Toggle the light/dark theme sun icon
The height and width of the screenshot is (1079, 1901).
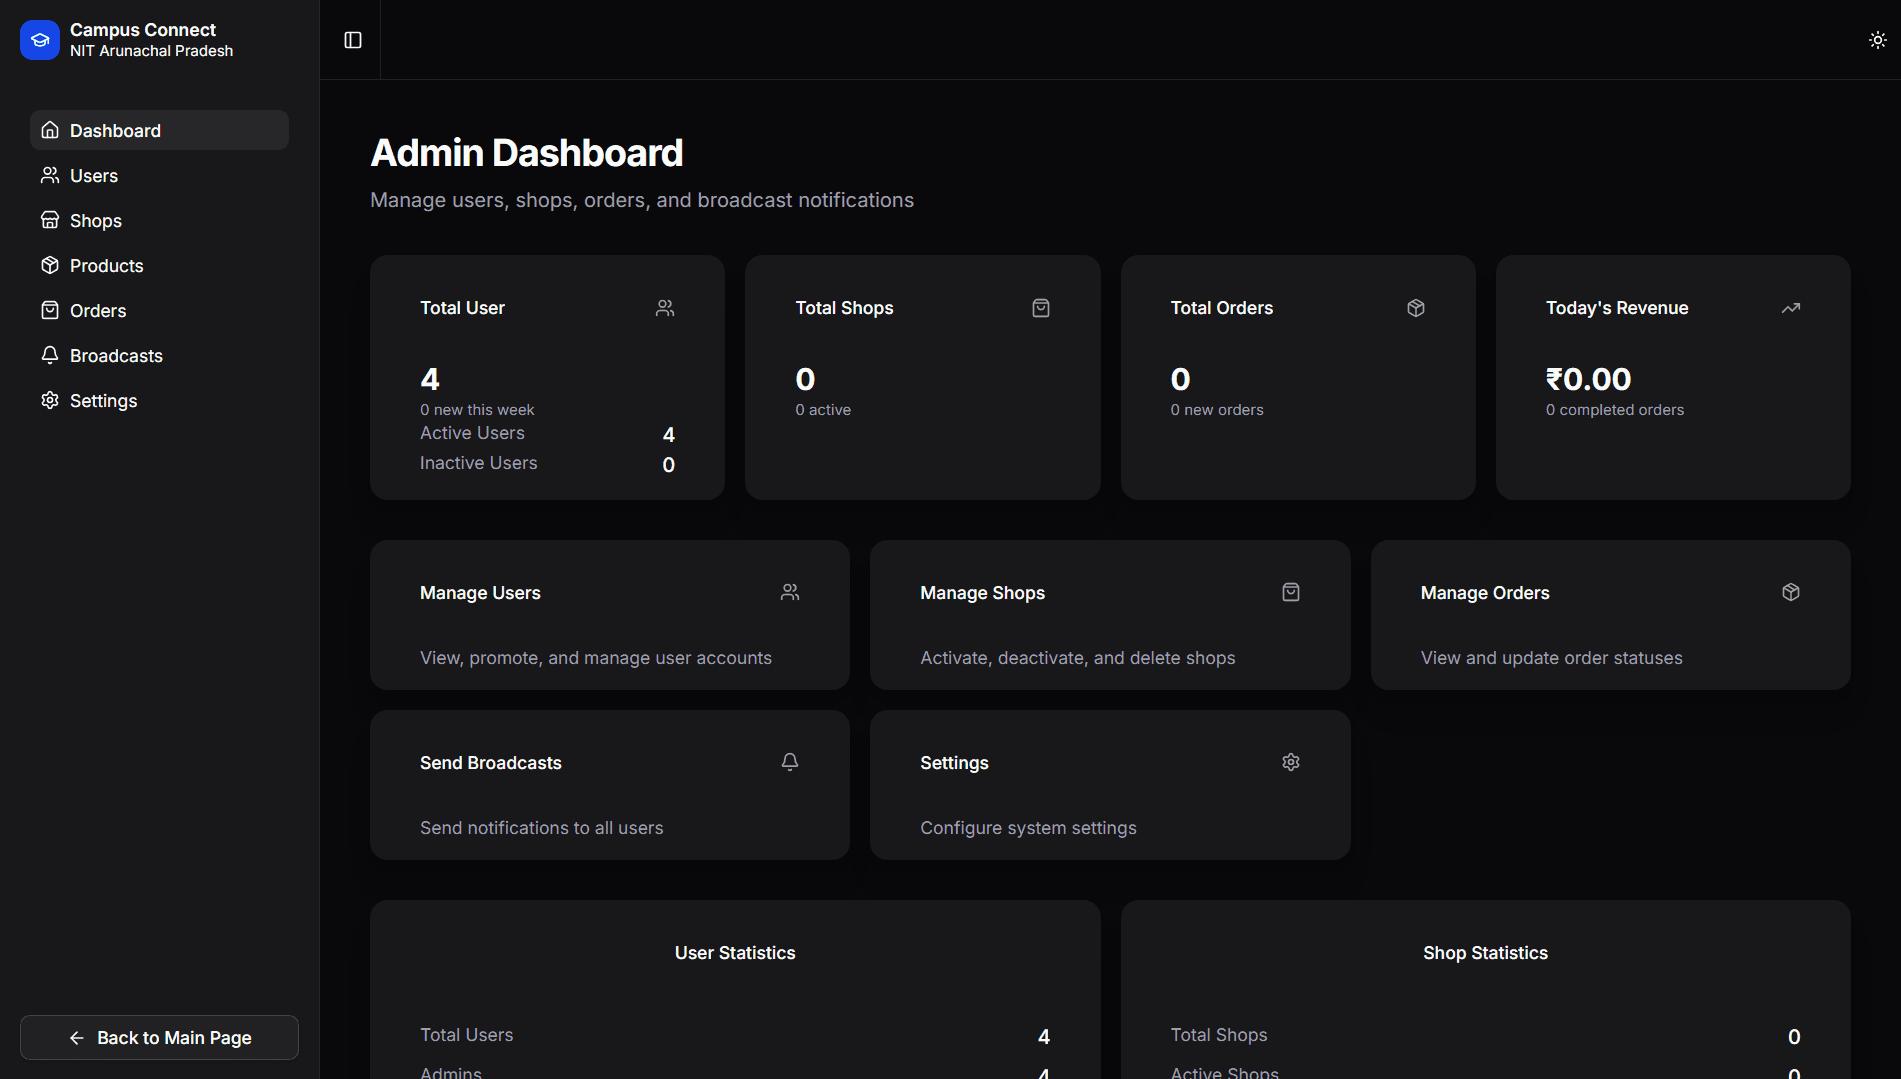point(1877,40)
